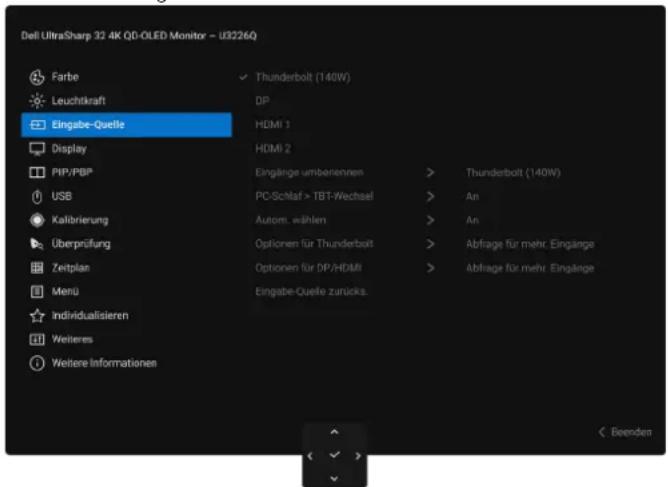The image size is (668, 487).
Task: Click the Autom. wählen label
Action: point(291,220)
